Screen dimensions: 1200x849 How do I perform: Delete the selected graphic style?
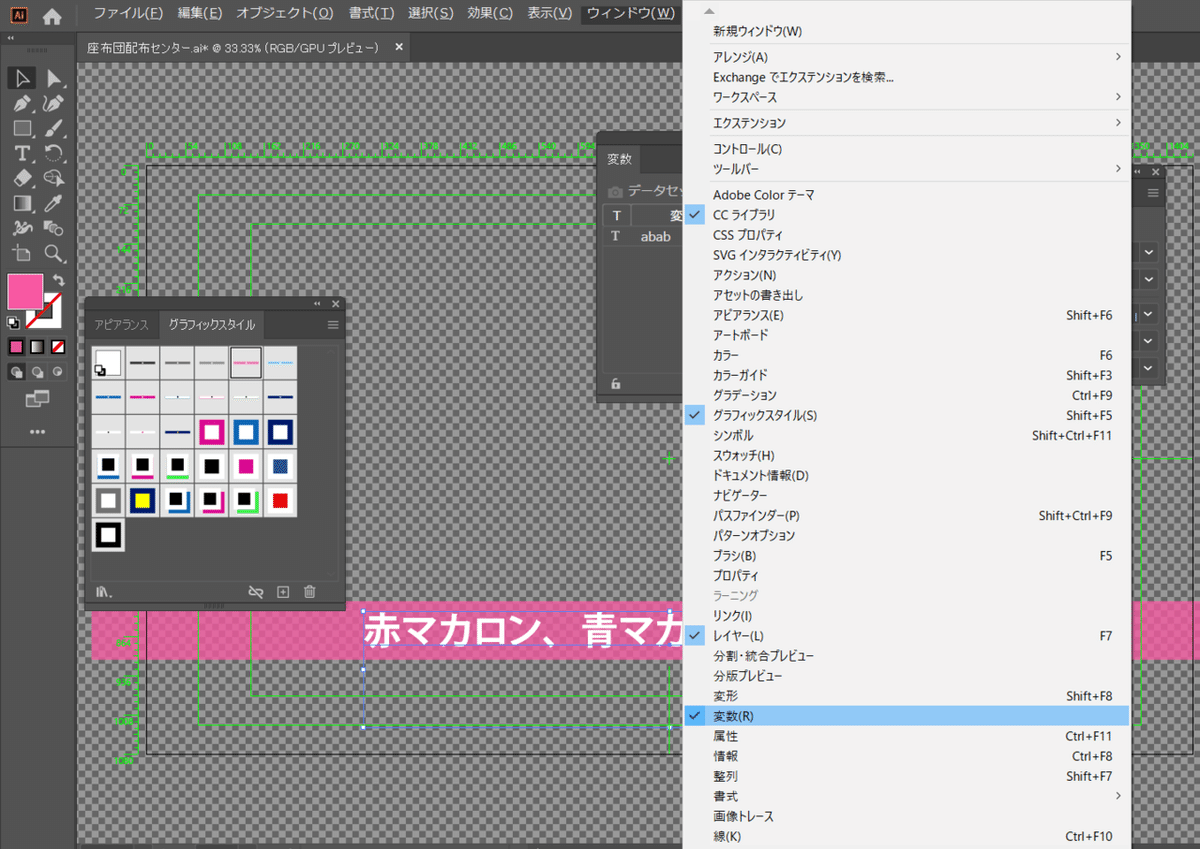pos(310,592)
